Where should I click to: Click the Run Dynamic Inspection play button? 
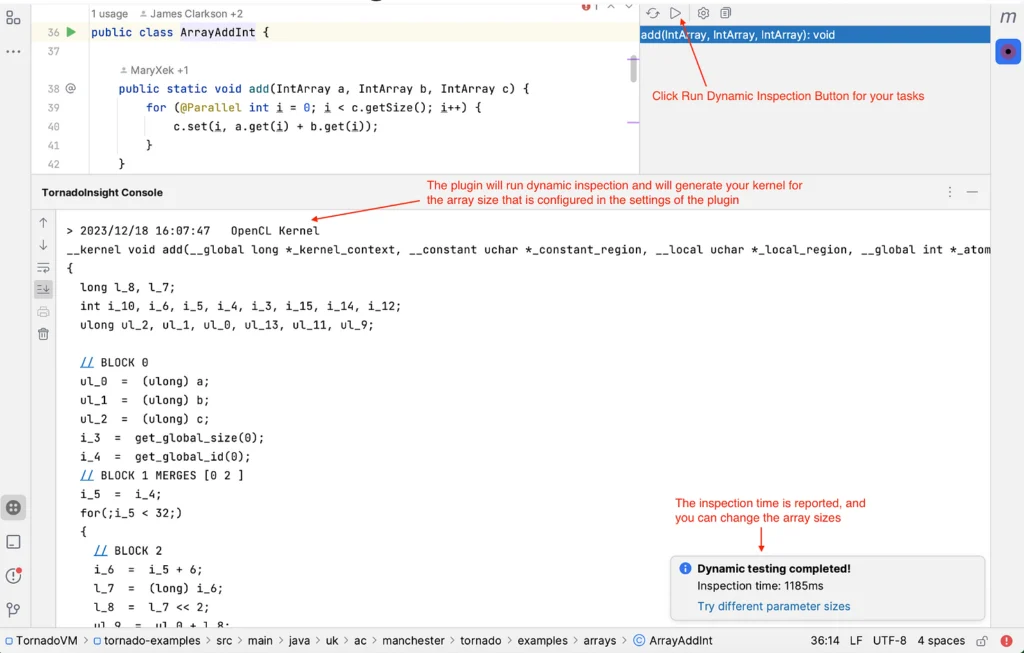(677, 13)
